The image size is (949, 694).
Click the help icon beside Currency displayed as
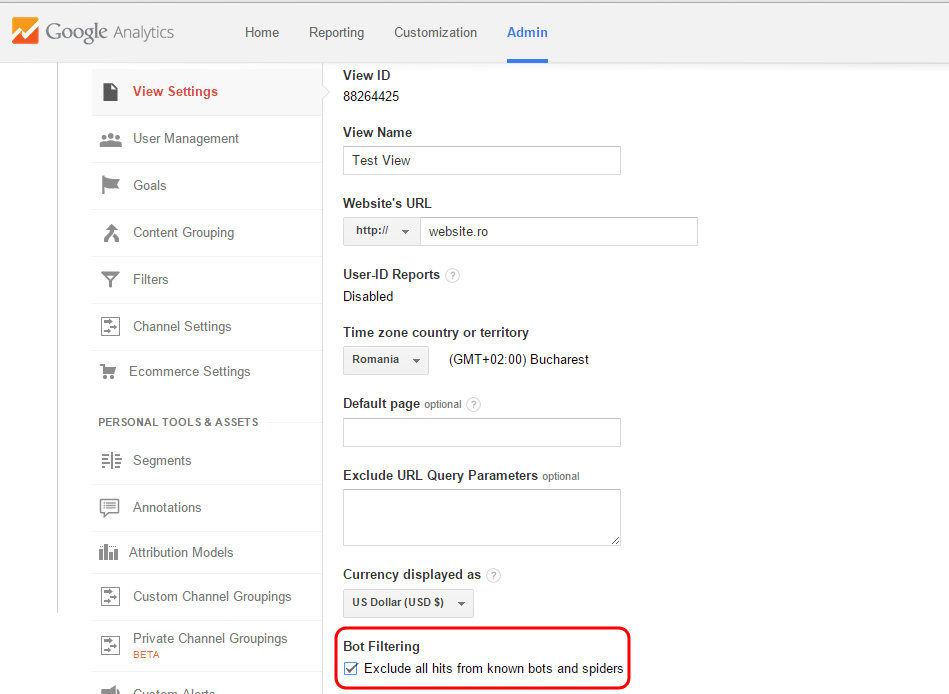pyautogui.click(x=493, y=575)
